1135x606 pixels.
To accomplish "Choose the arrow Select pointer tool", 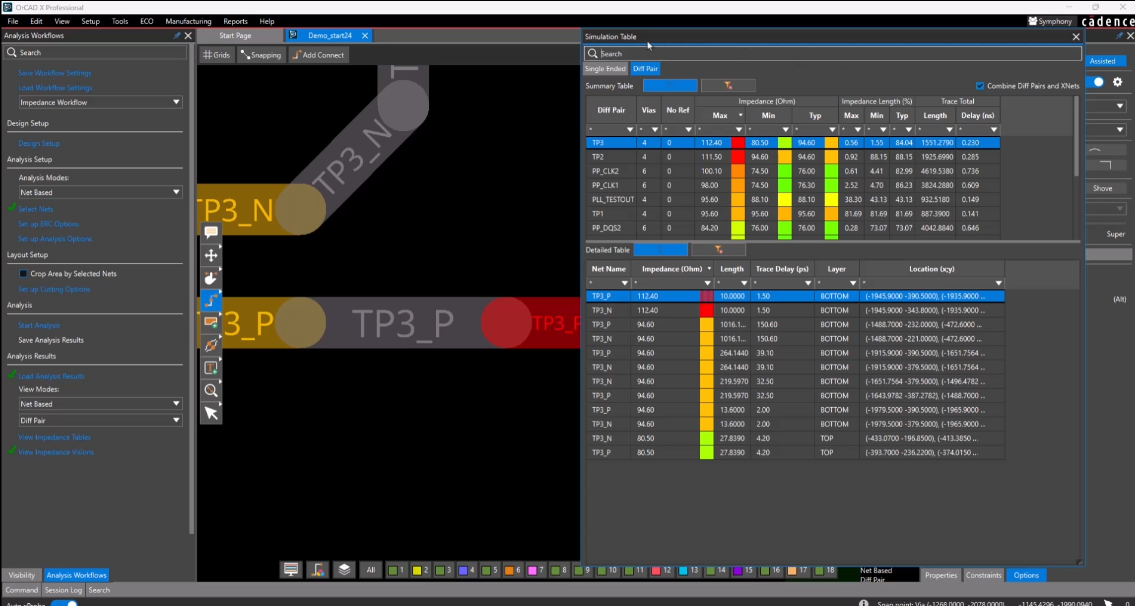I will tap(211, 413).
